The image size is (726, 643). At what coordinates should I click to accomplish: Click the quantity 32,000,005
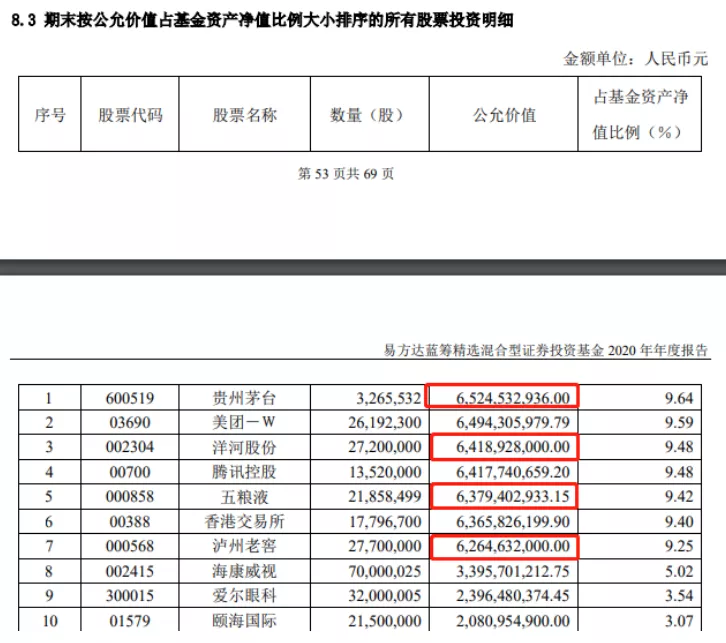tap(385, 595)
